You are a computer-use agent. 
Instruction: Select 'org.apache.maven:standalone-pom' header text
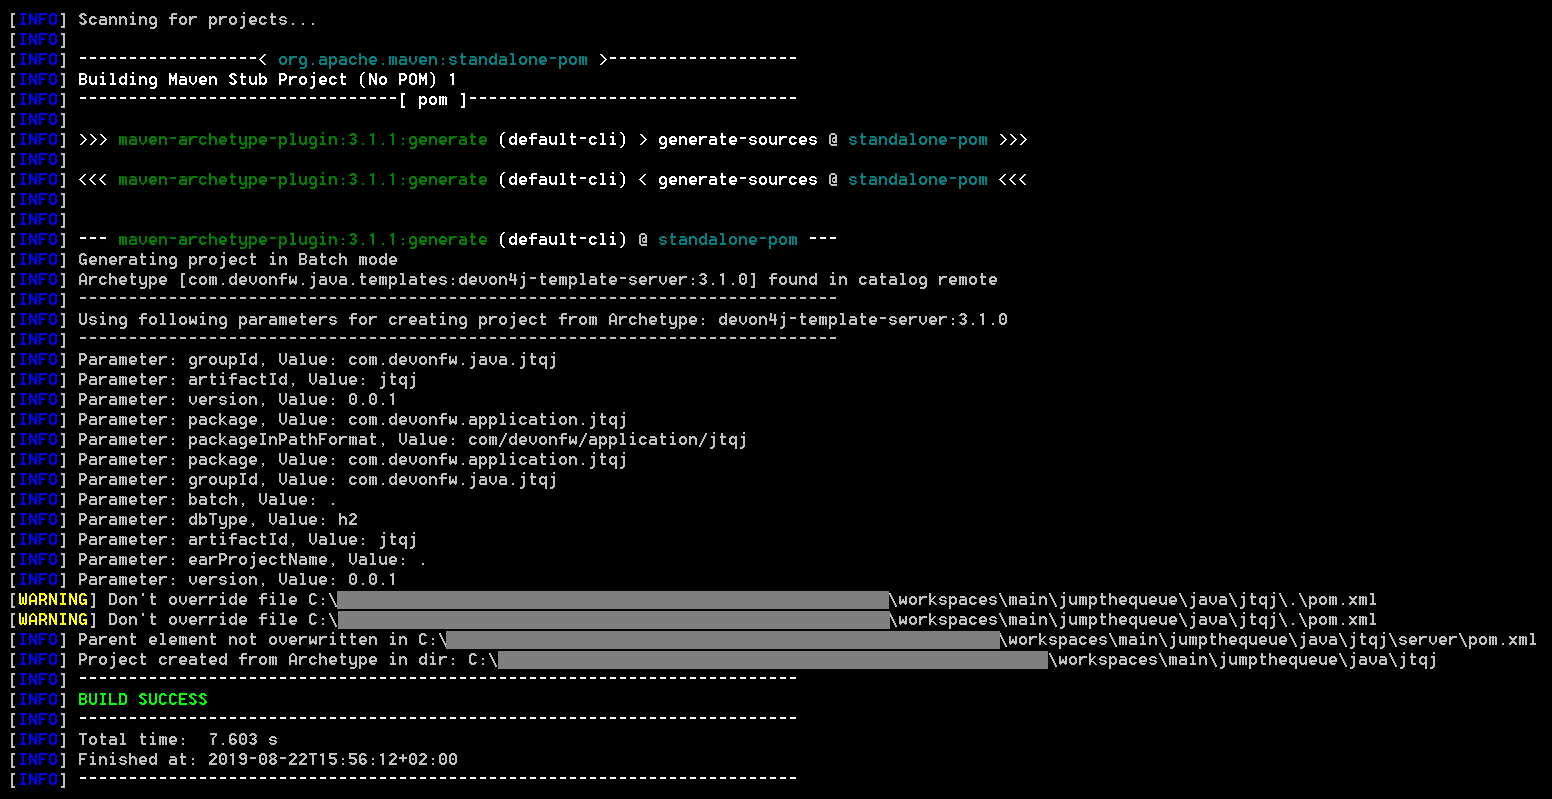(x=433, y=60)
